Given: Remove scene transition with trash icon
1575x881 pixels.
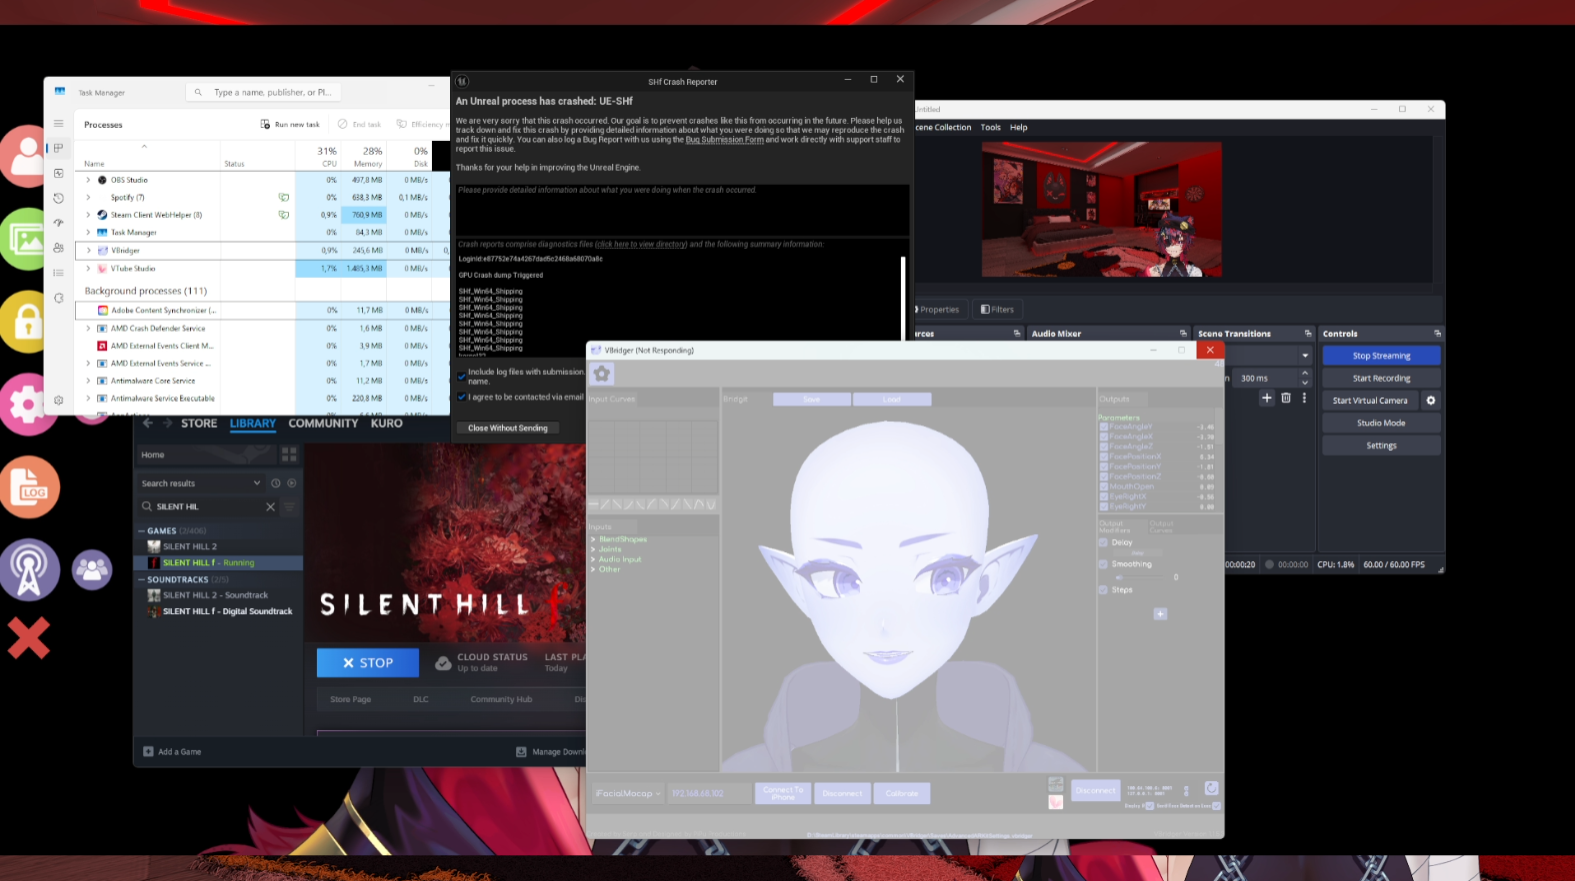Looking at the screenshot, I should point(1286,398).
